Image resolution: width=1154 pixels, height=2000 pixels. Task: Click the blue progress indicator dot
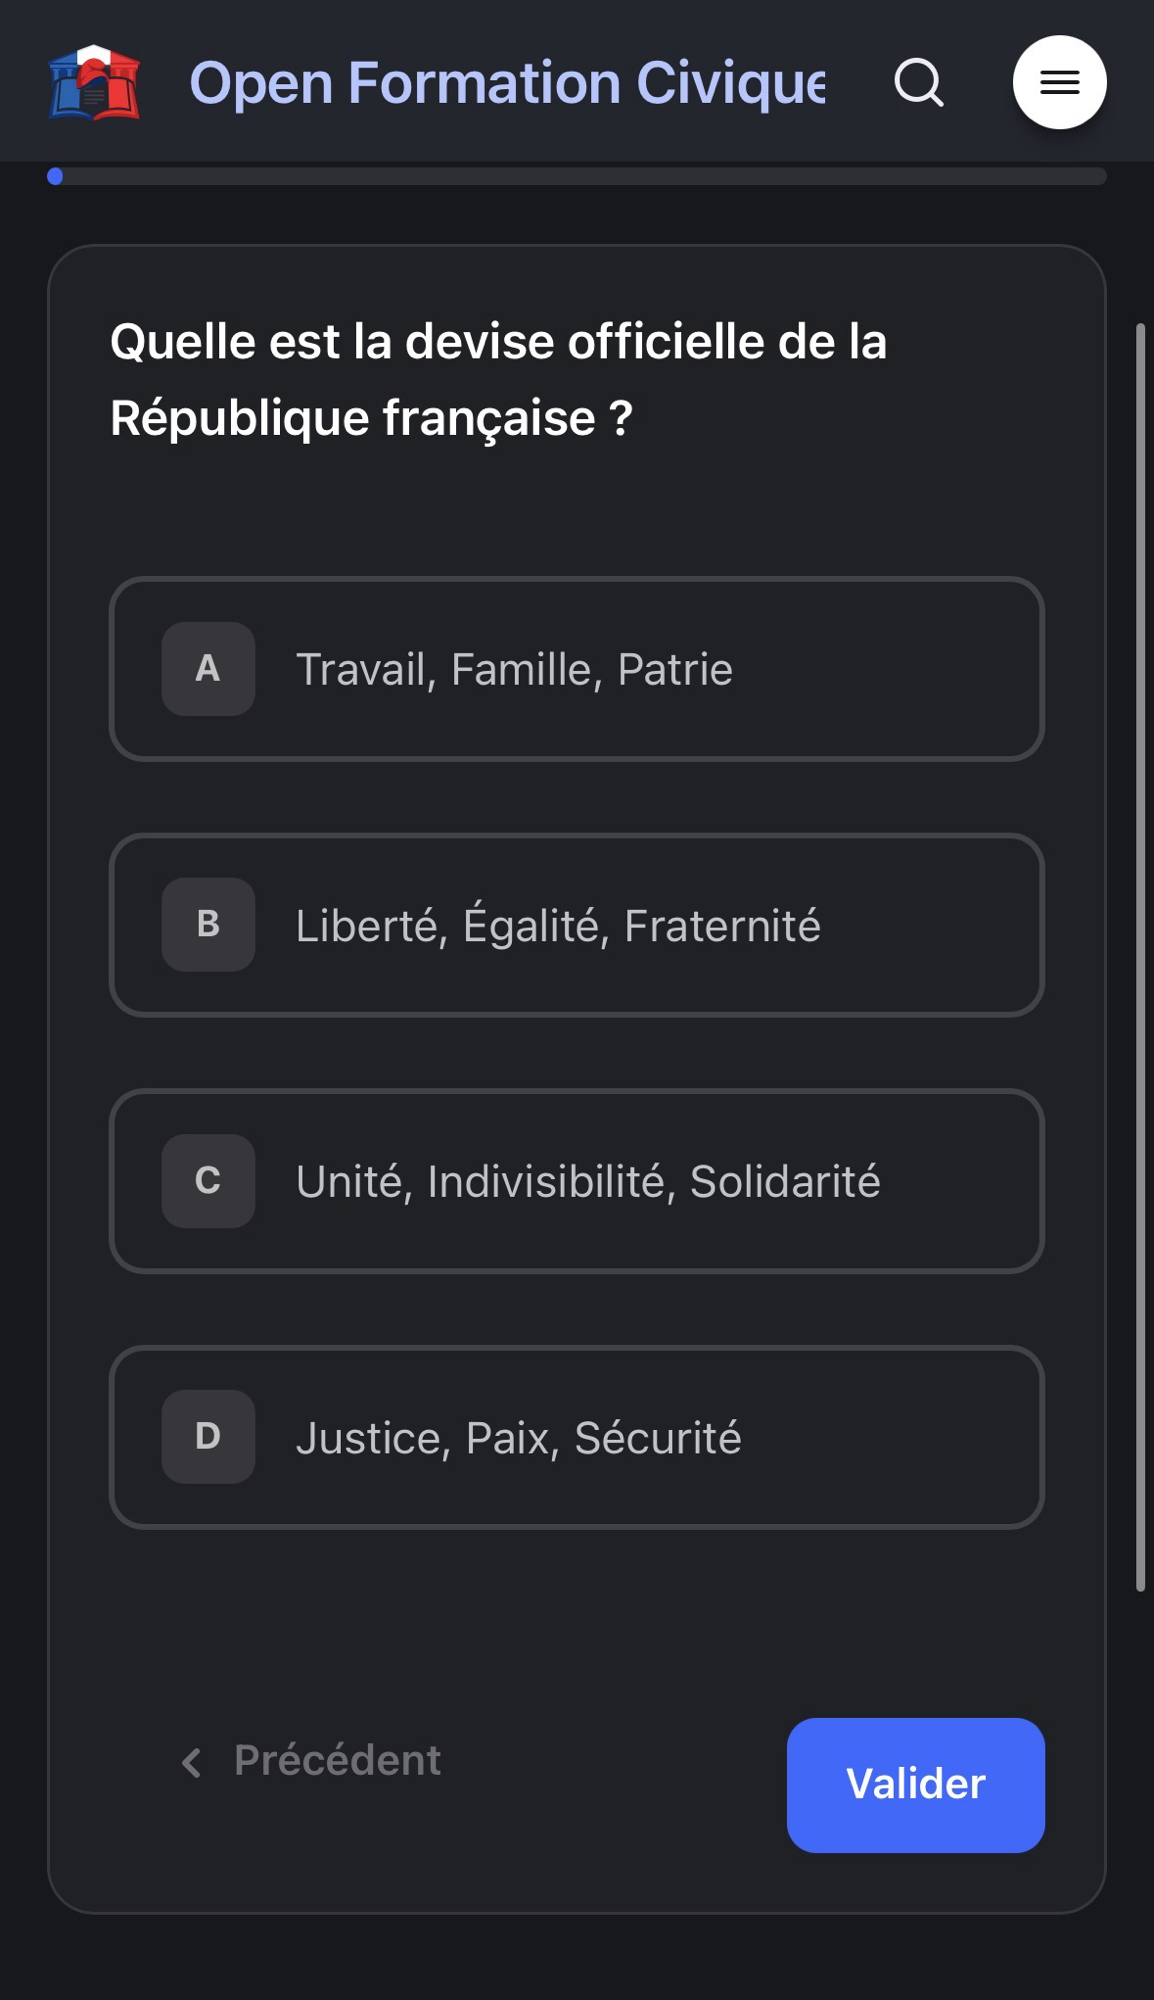tap(55, 177)
